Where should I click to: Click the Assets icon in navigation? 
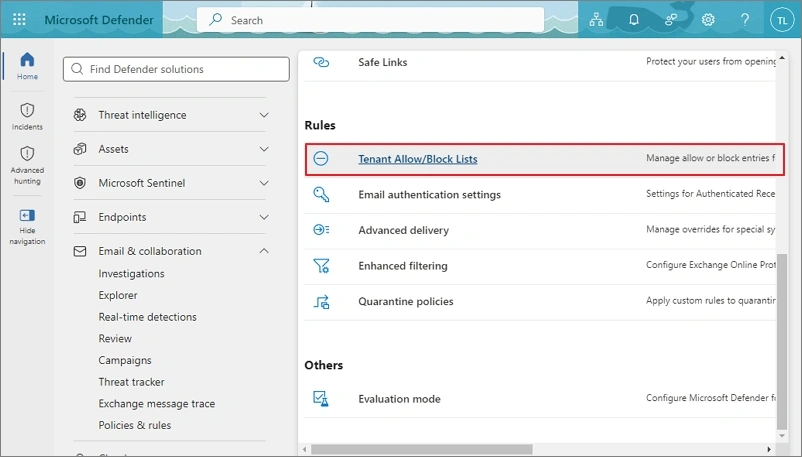click(x=80, y=149)
